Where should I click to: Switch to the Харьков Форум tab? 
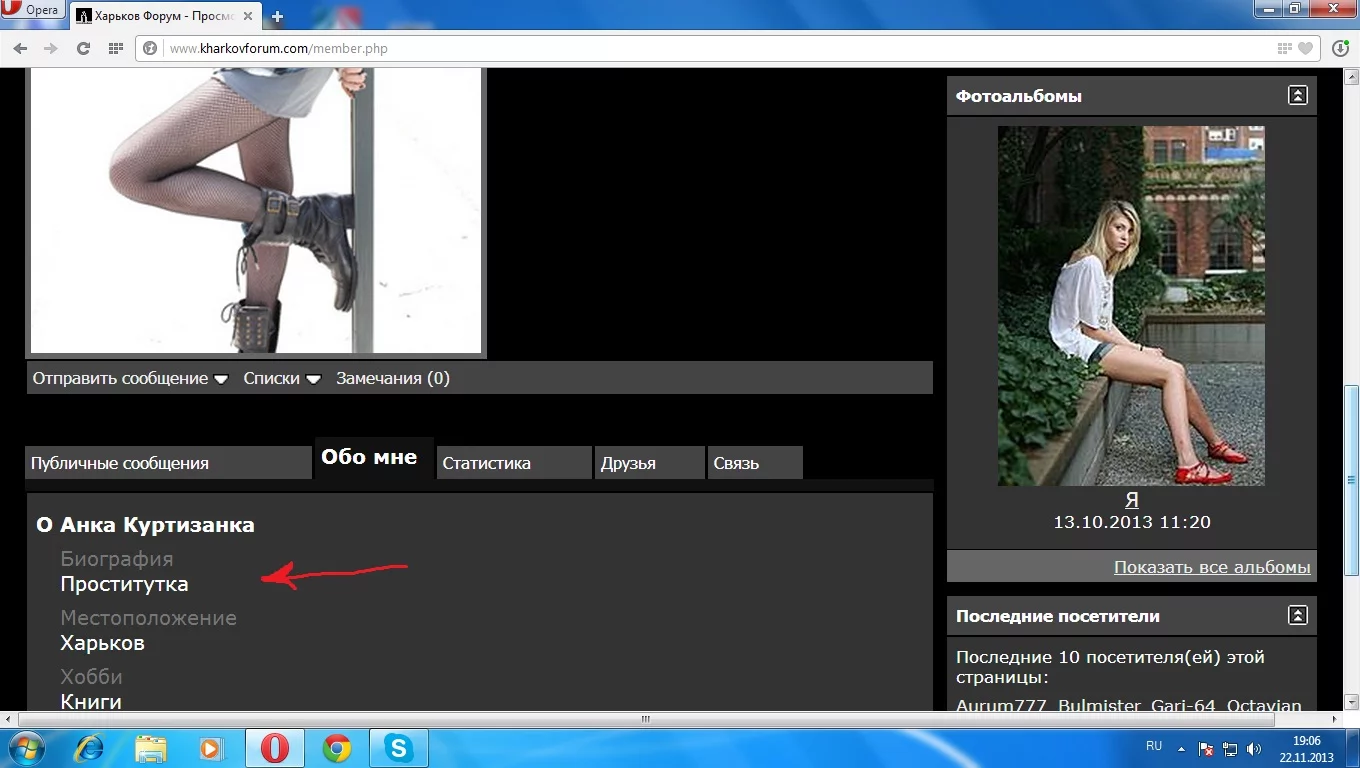click(164, 16)
